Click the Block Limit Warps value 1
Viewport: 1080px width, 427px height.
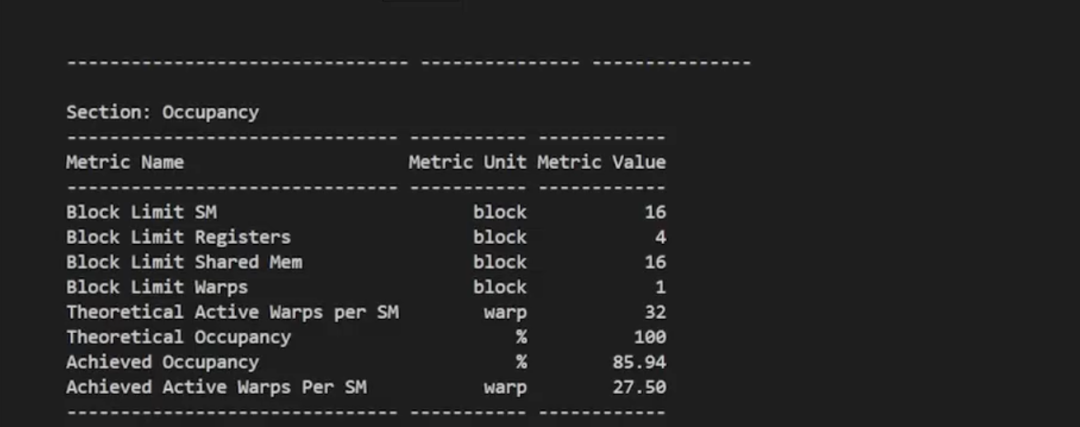click(x=661, y=287)
